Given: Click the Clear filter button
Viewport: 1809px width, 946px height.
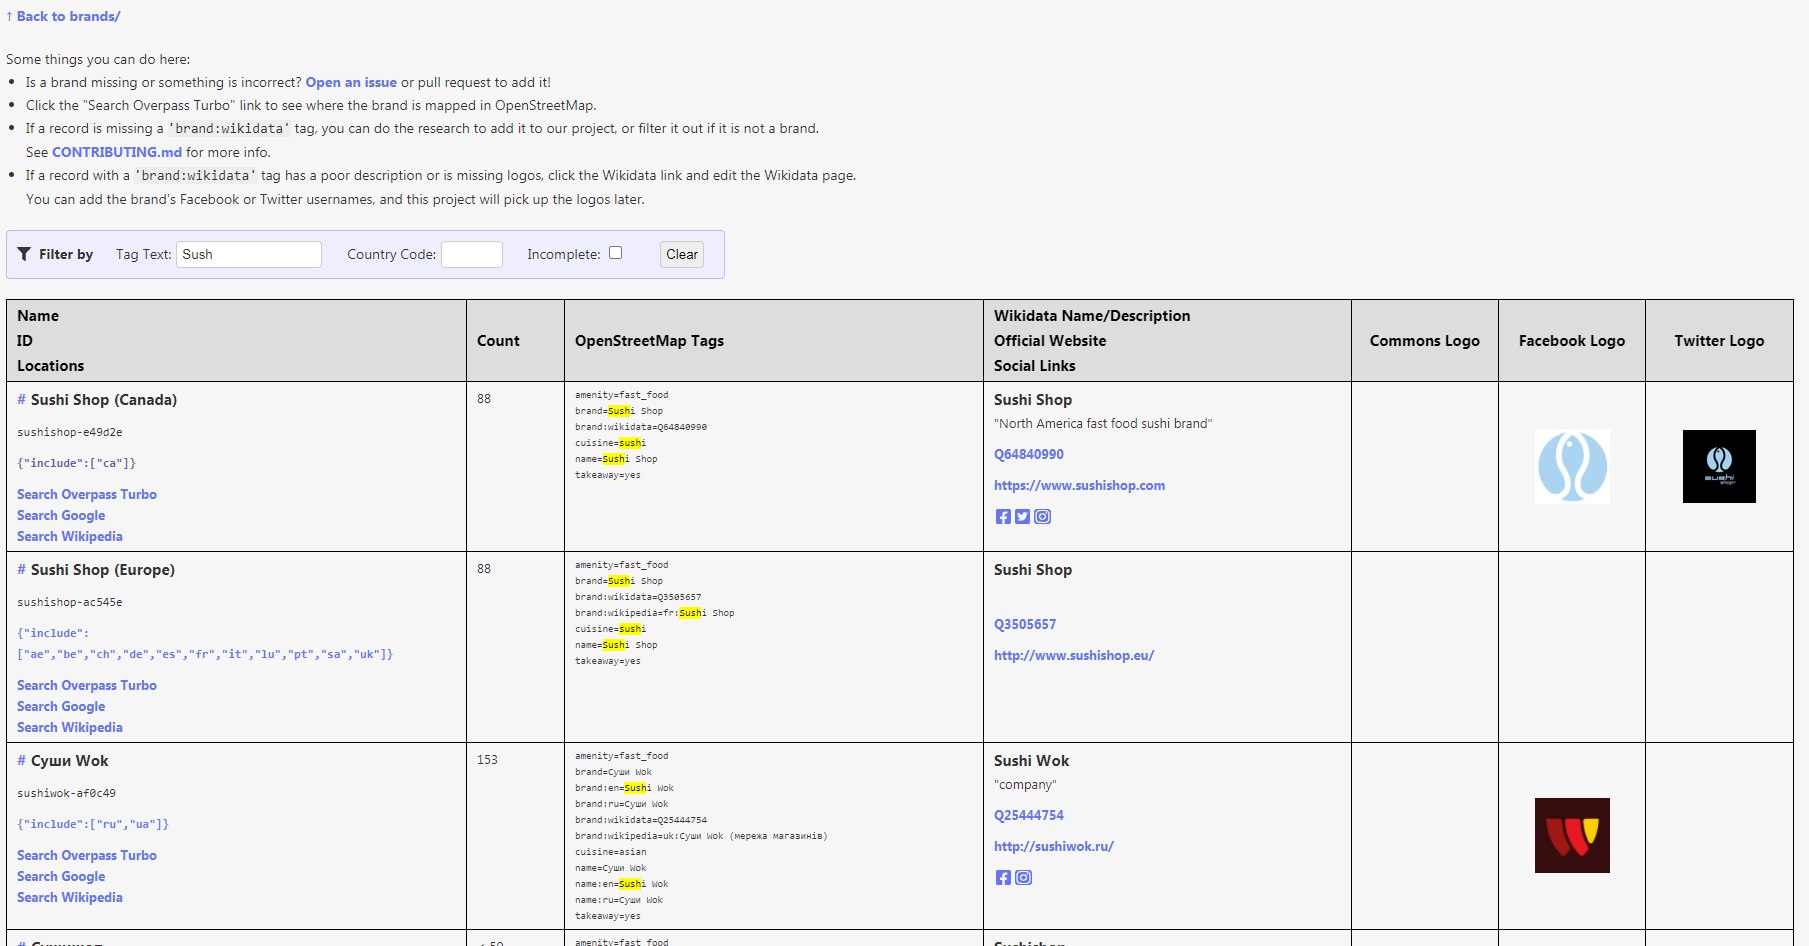Looking at the screenshot, I should (x=682, y=254).
